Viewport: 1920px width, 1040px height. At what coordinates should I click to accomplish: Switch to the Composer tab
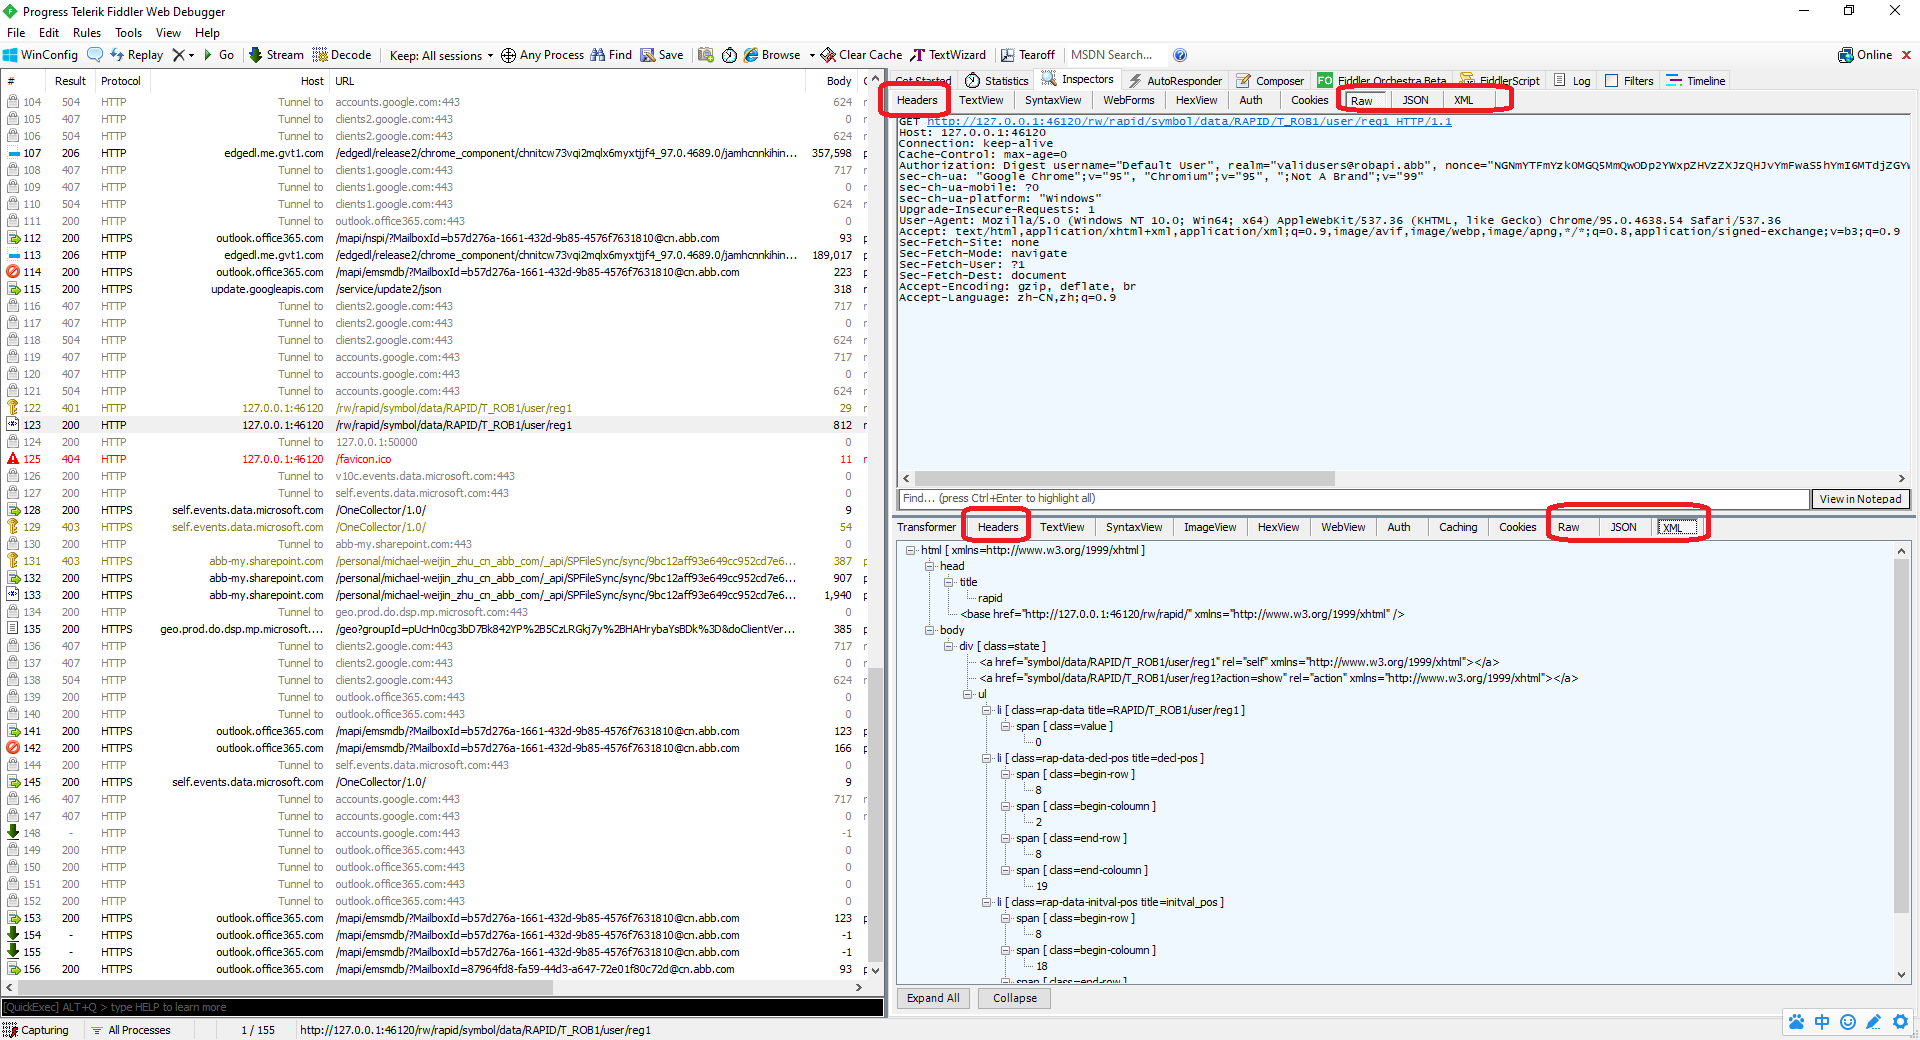(1270, 81)
